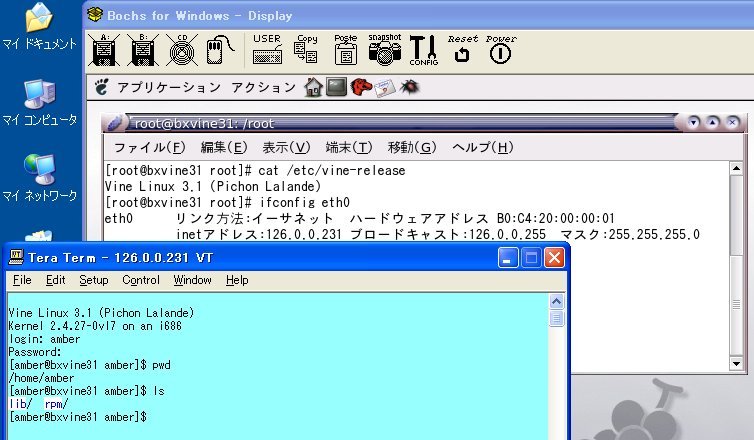Open the Tera Term Help menu
The image size is (754, 440).
[x=237, y=280]
